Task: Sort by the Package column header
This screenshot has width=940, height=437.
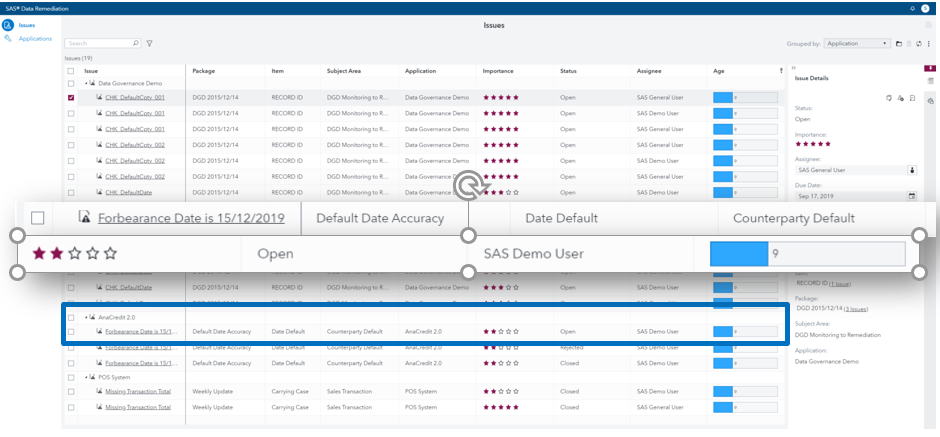Action: pyautogui.click(x=203, y=71)
